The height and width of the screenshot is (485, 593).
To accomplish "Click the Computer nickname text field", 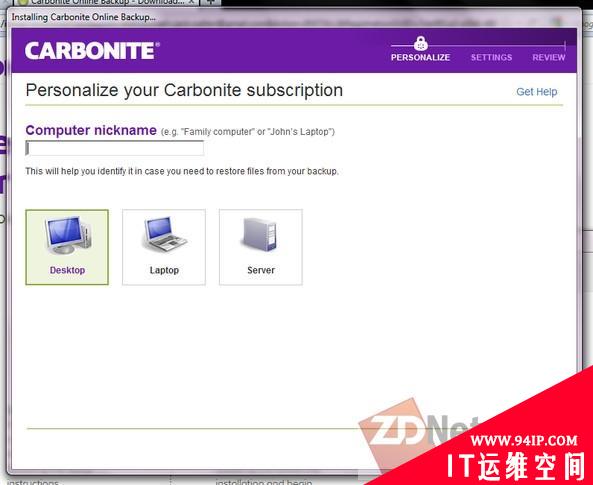I will click(115, 148).
